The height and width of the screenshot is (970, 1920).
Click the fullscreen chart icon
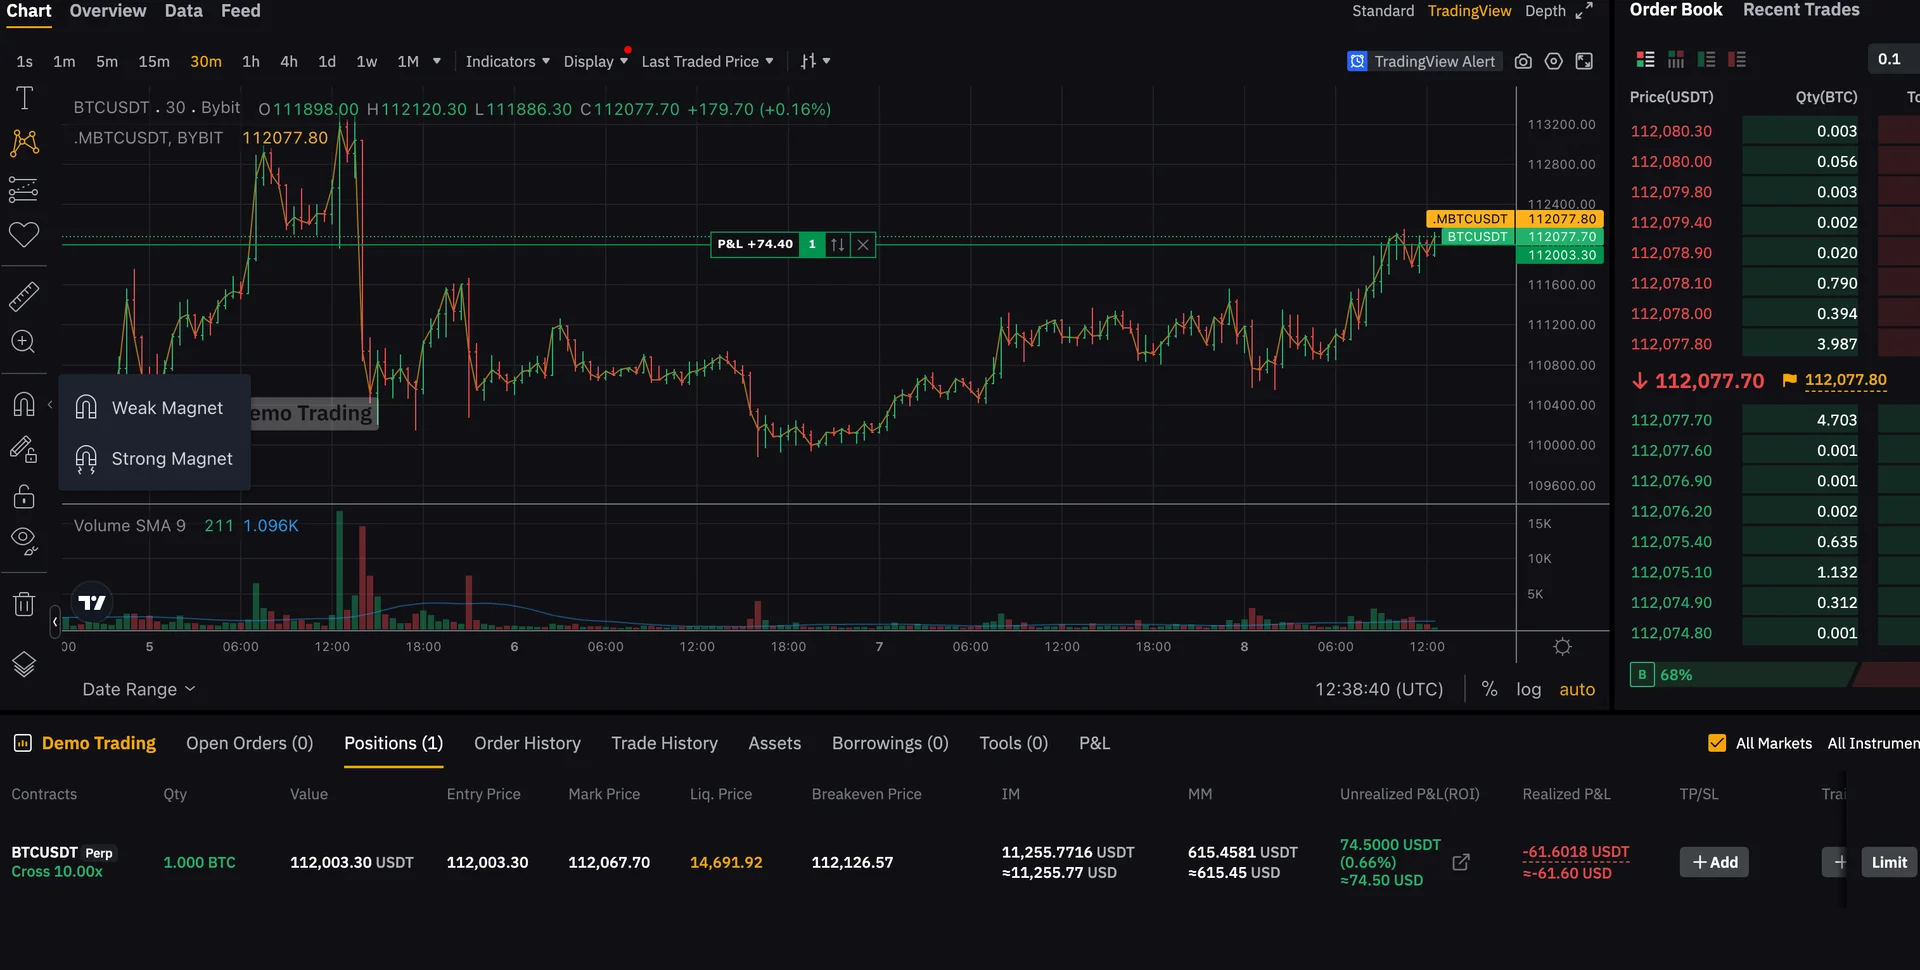1584,61
